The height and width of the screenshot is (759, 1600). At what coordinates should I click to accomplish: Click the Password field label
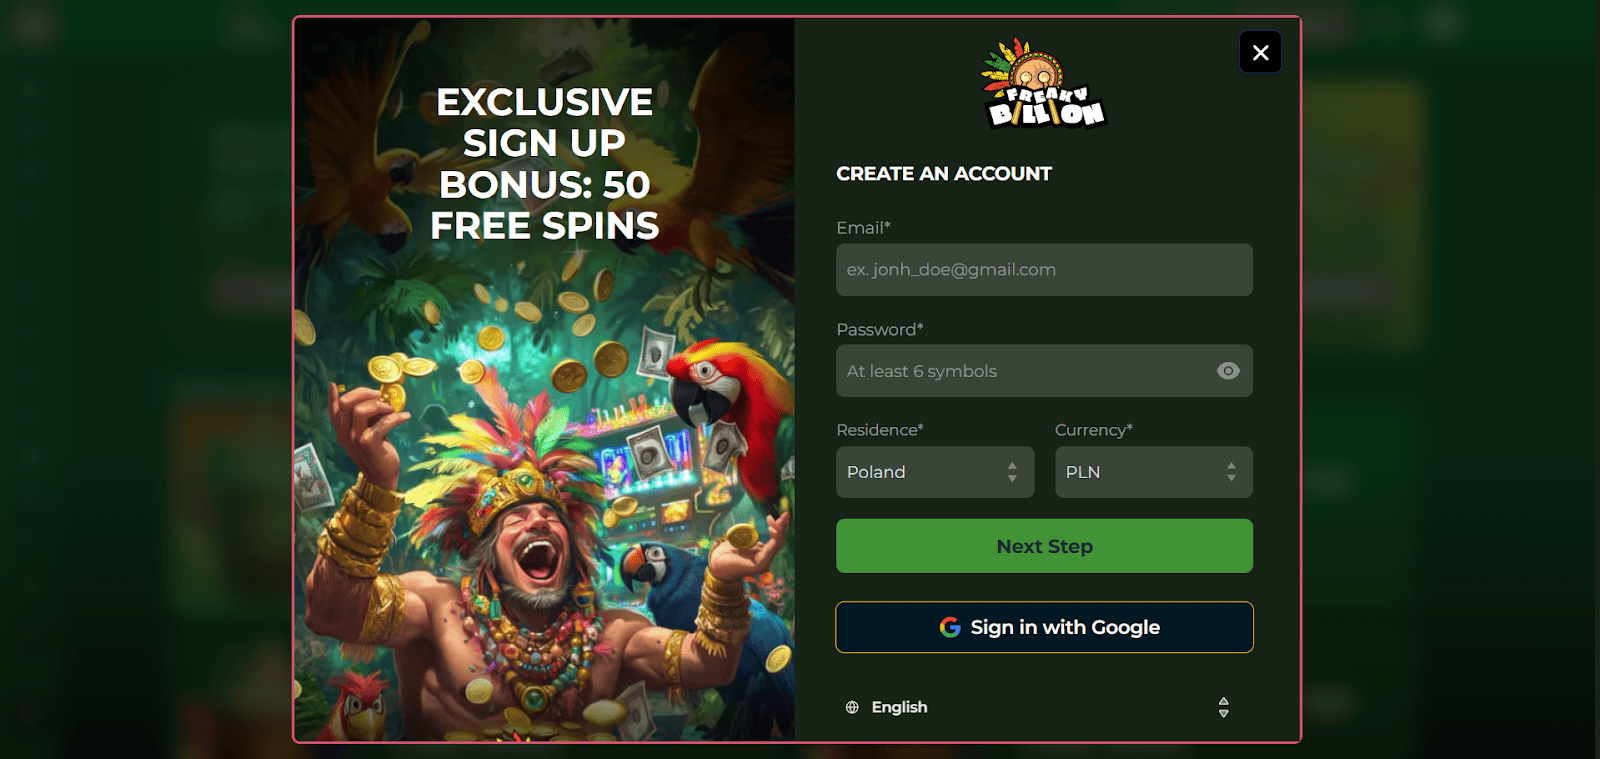tap(879, 329)
